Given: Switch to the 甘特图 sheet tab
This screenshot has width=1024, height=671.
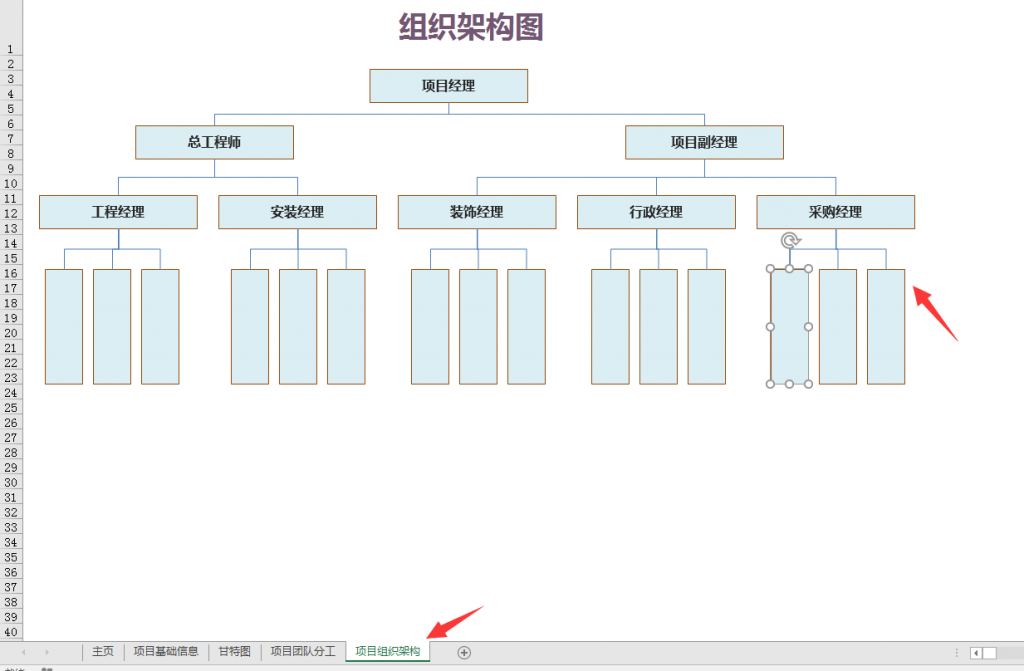Looking at the screenshot, I should tap(233, 650).
